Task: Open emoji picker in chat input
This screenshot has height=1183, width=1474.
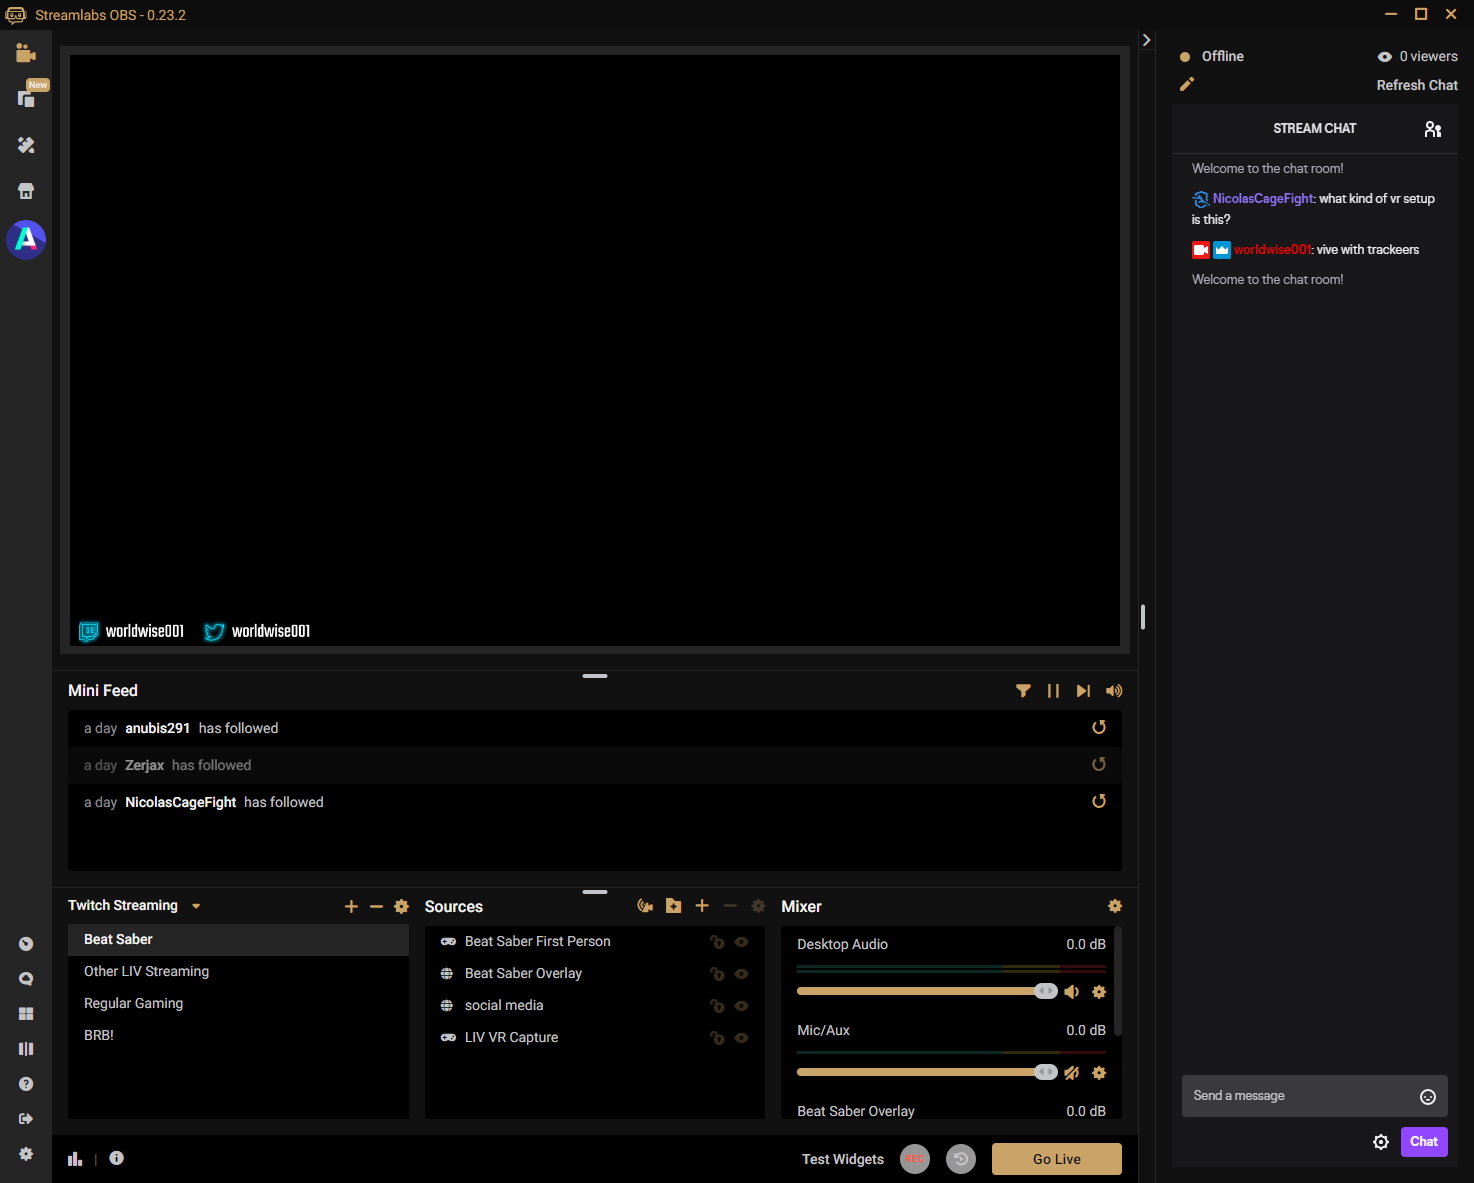Action: 1428,1097
